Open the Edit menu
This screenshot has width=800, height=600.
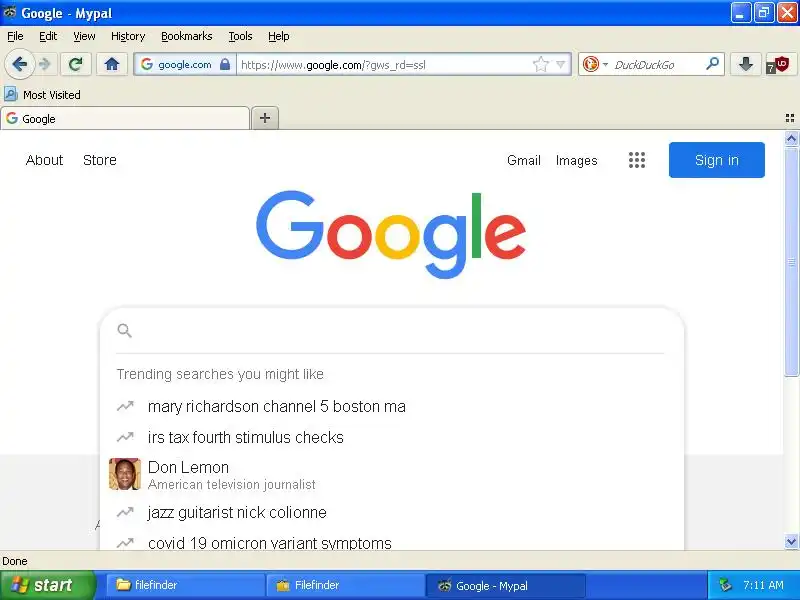click(48, 36)
